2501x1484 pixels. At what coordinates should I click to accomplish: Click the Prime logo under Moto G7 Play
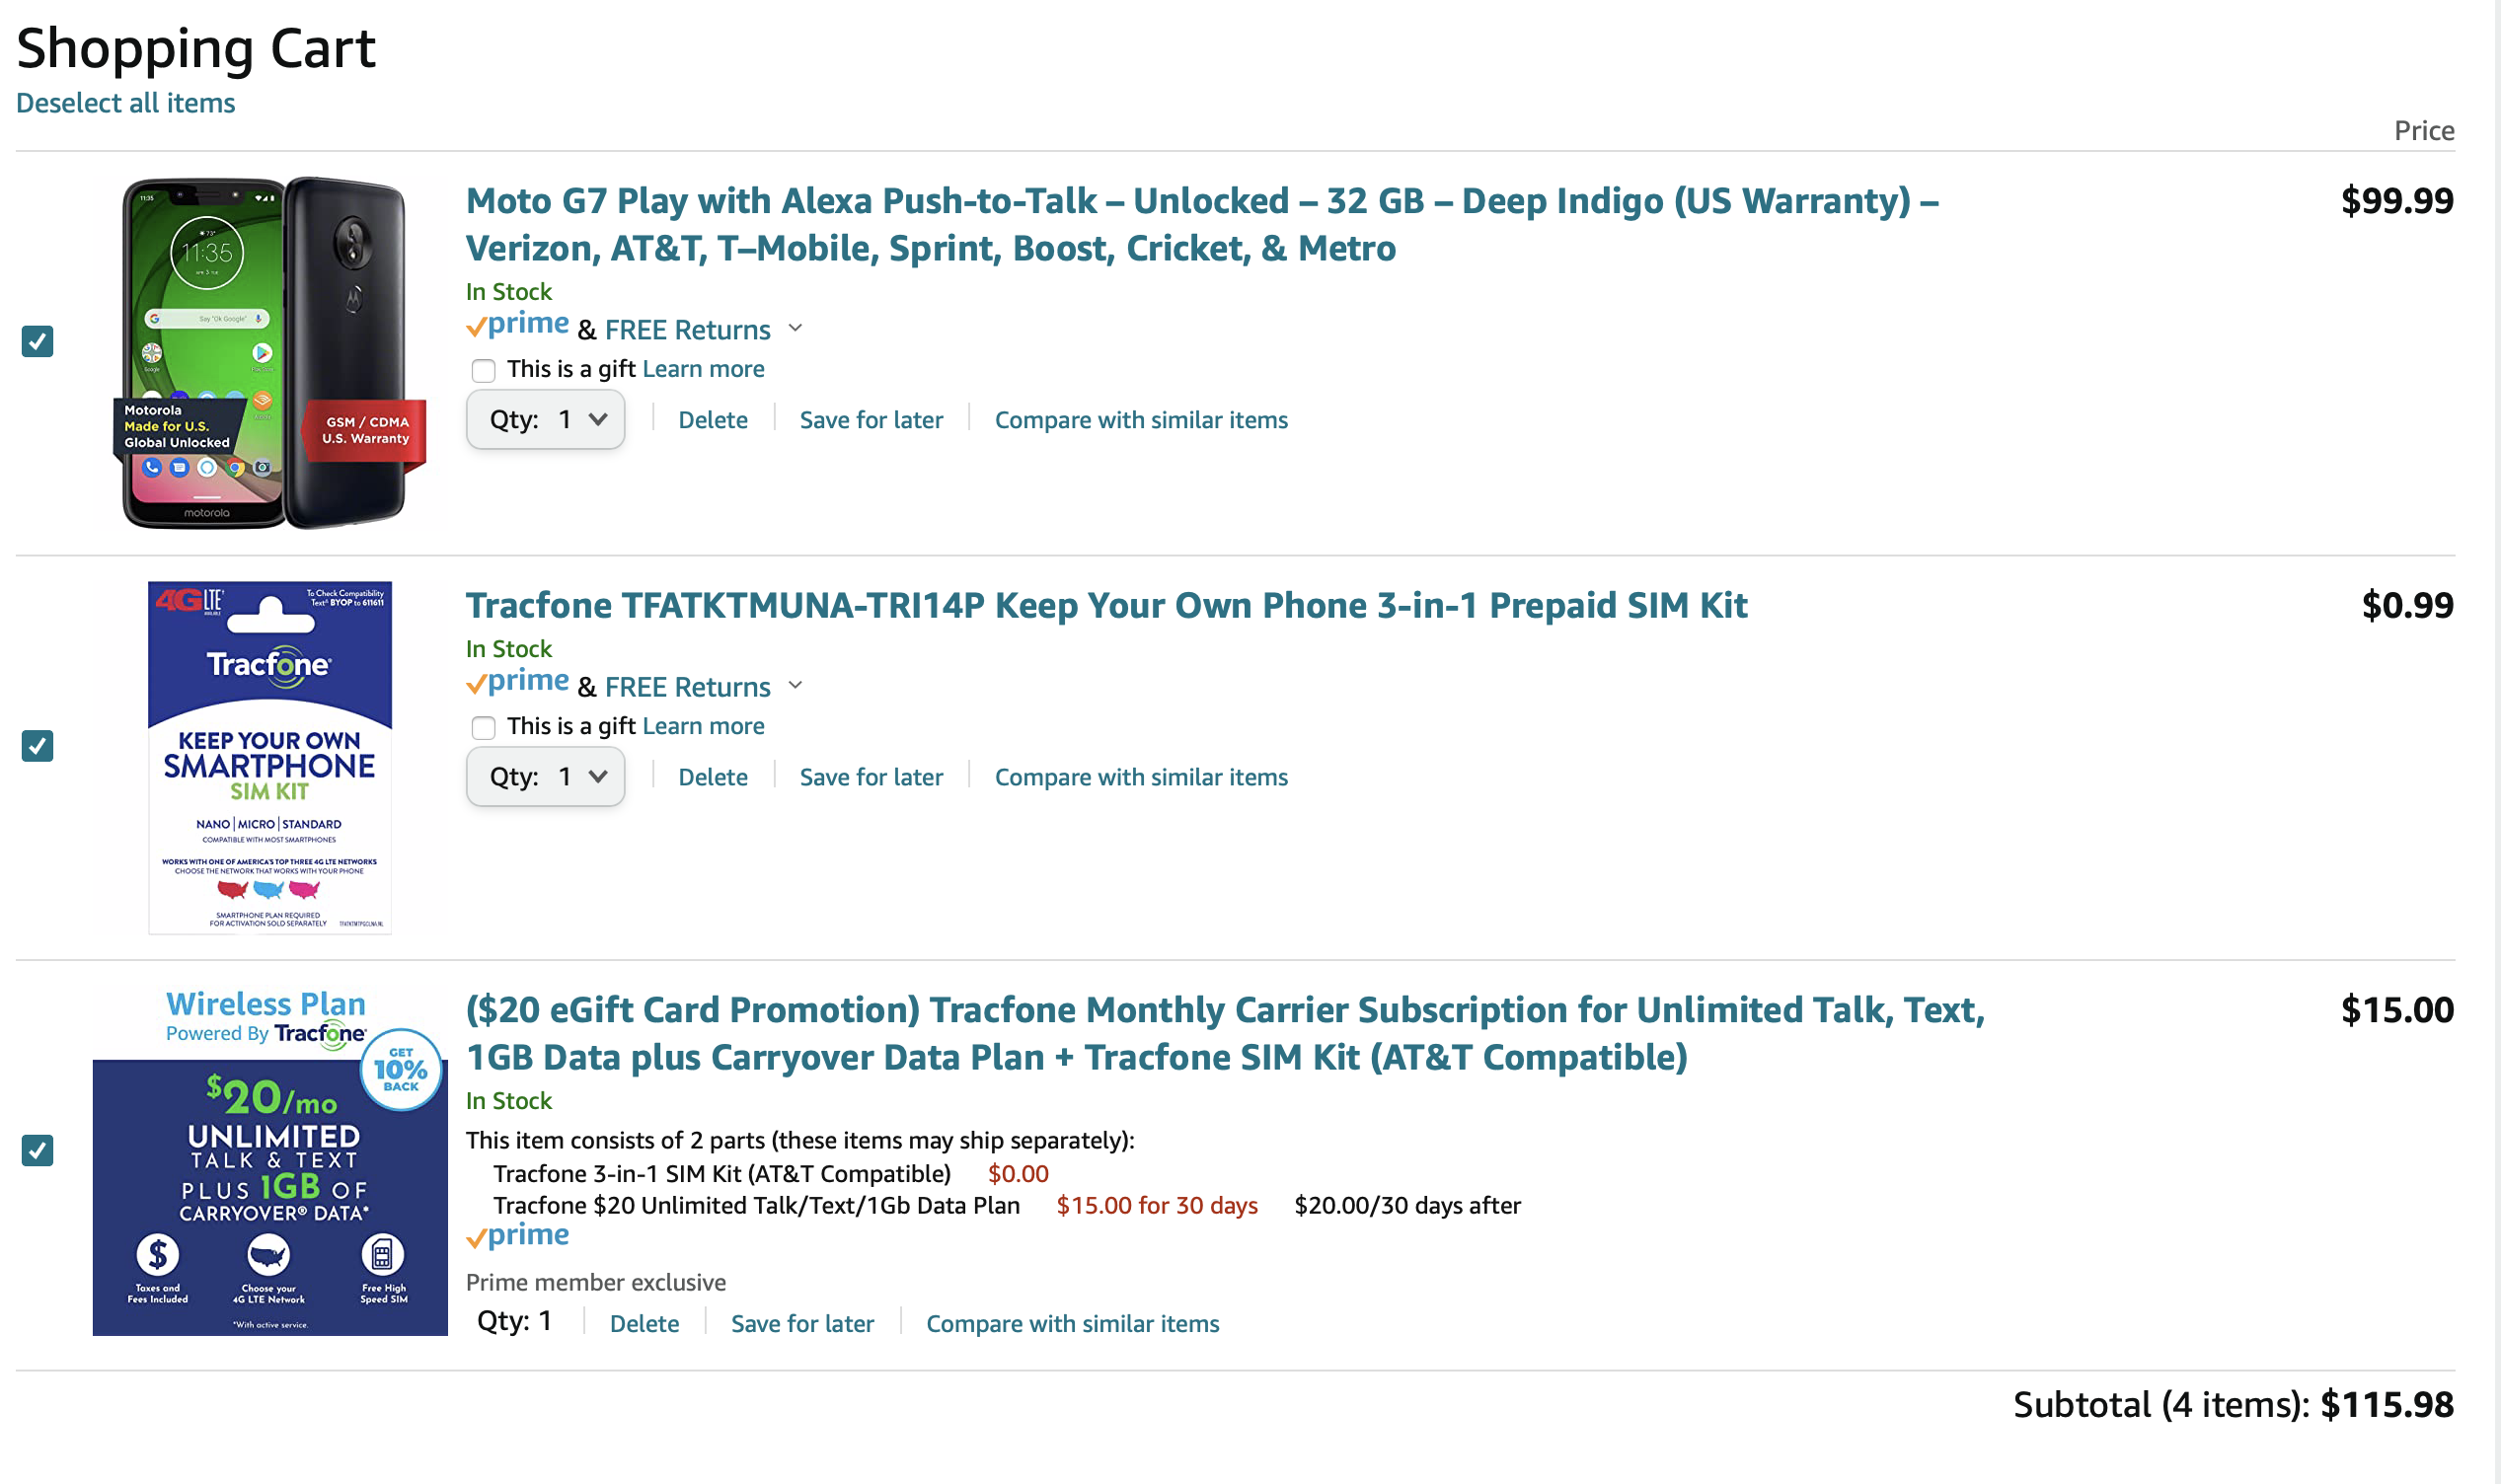[x=518, y=325]
